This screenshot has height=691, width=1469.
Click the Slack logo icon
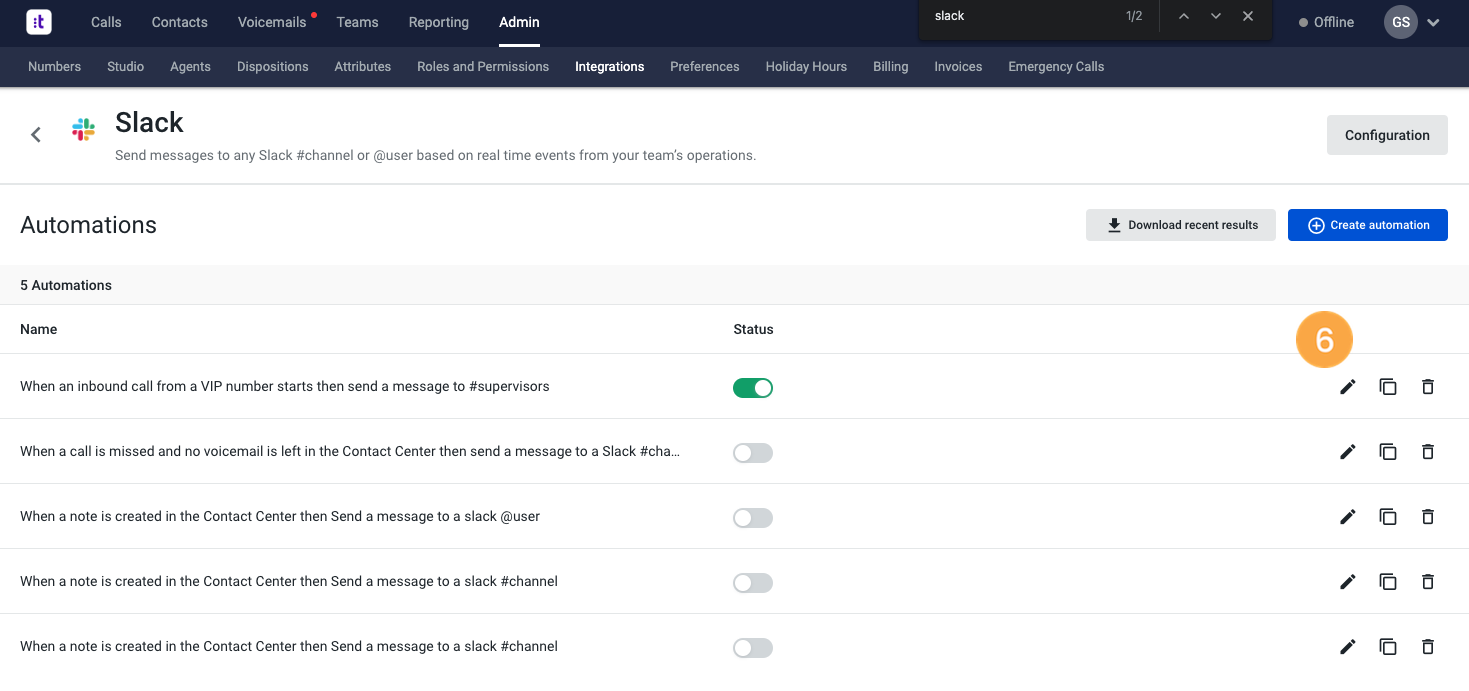[x=83, y=129]
